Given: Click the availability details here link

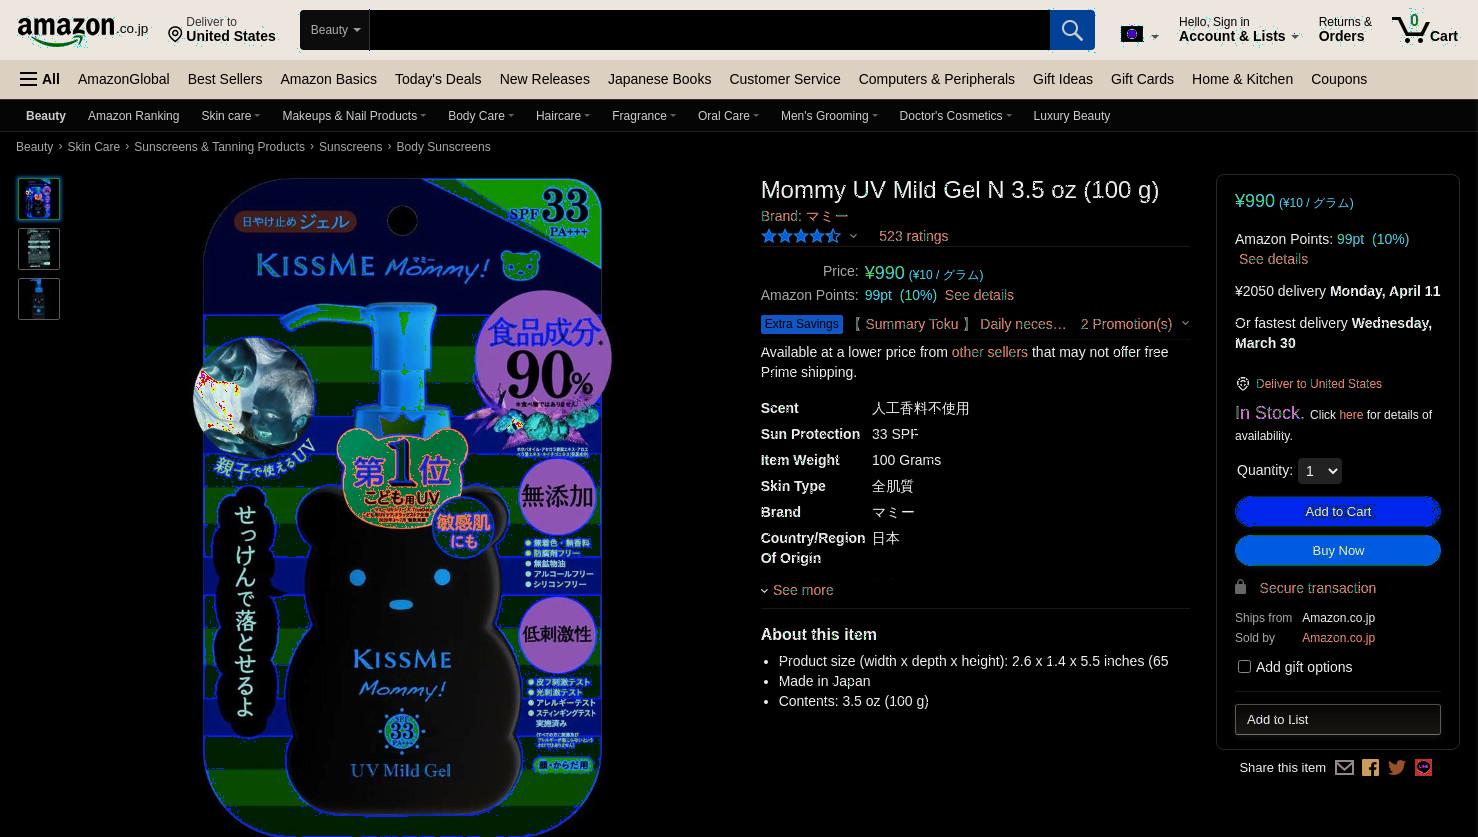Looking at the screenshot, I should point(1350,415).
